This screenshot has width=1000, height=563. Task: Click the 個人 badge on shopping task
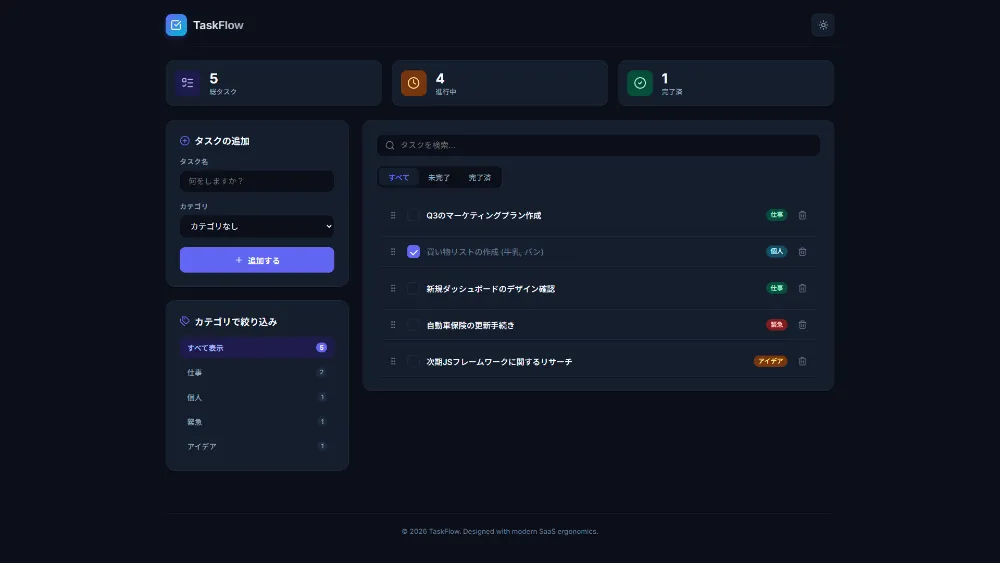776,251
